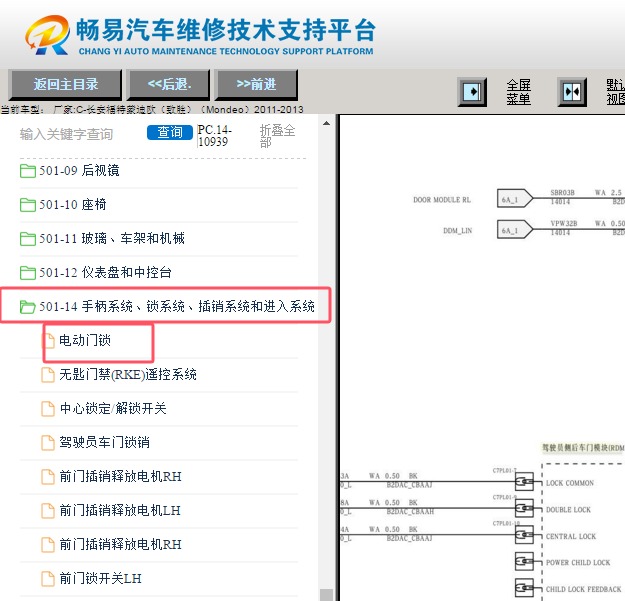This screenshot has height=601, width=625.
Task: Click DDM_LIN 6A_1 connector symbol
Action: click(x=515, y=229)
